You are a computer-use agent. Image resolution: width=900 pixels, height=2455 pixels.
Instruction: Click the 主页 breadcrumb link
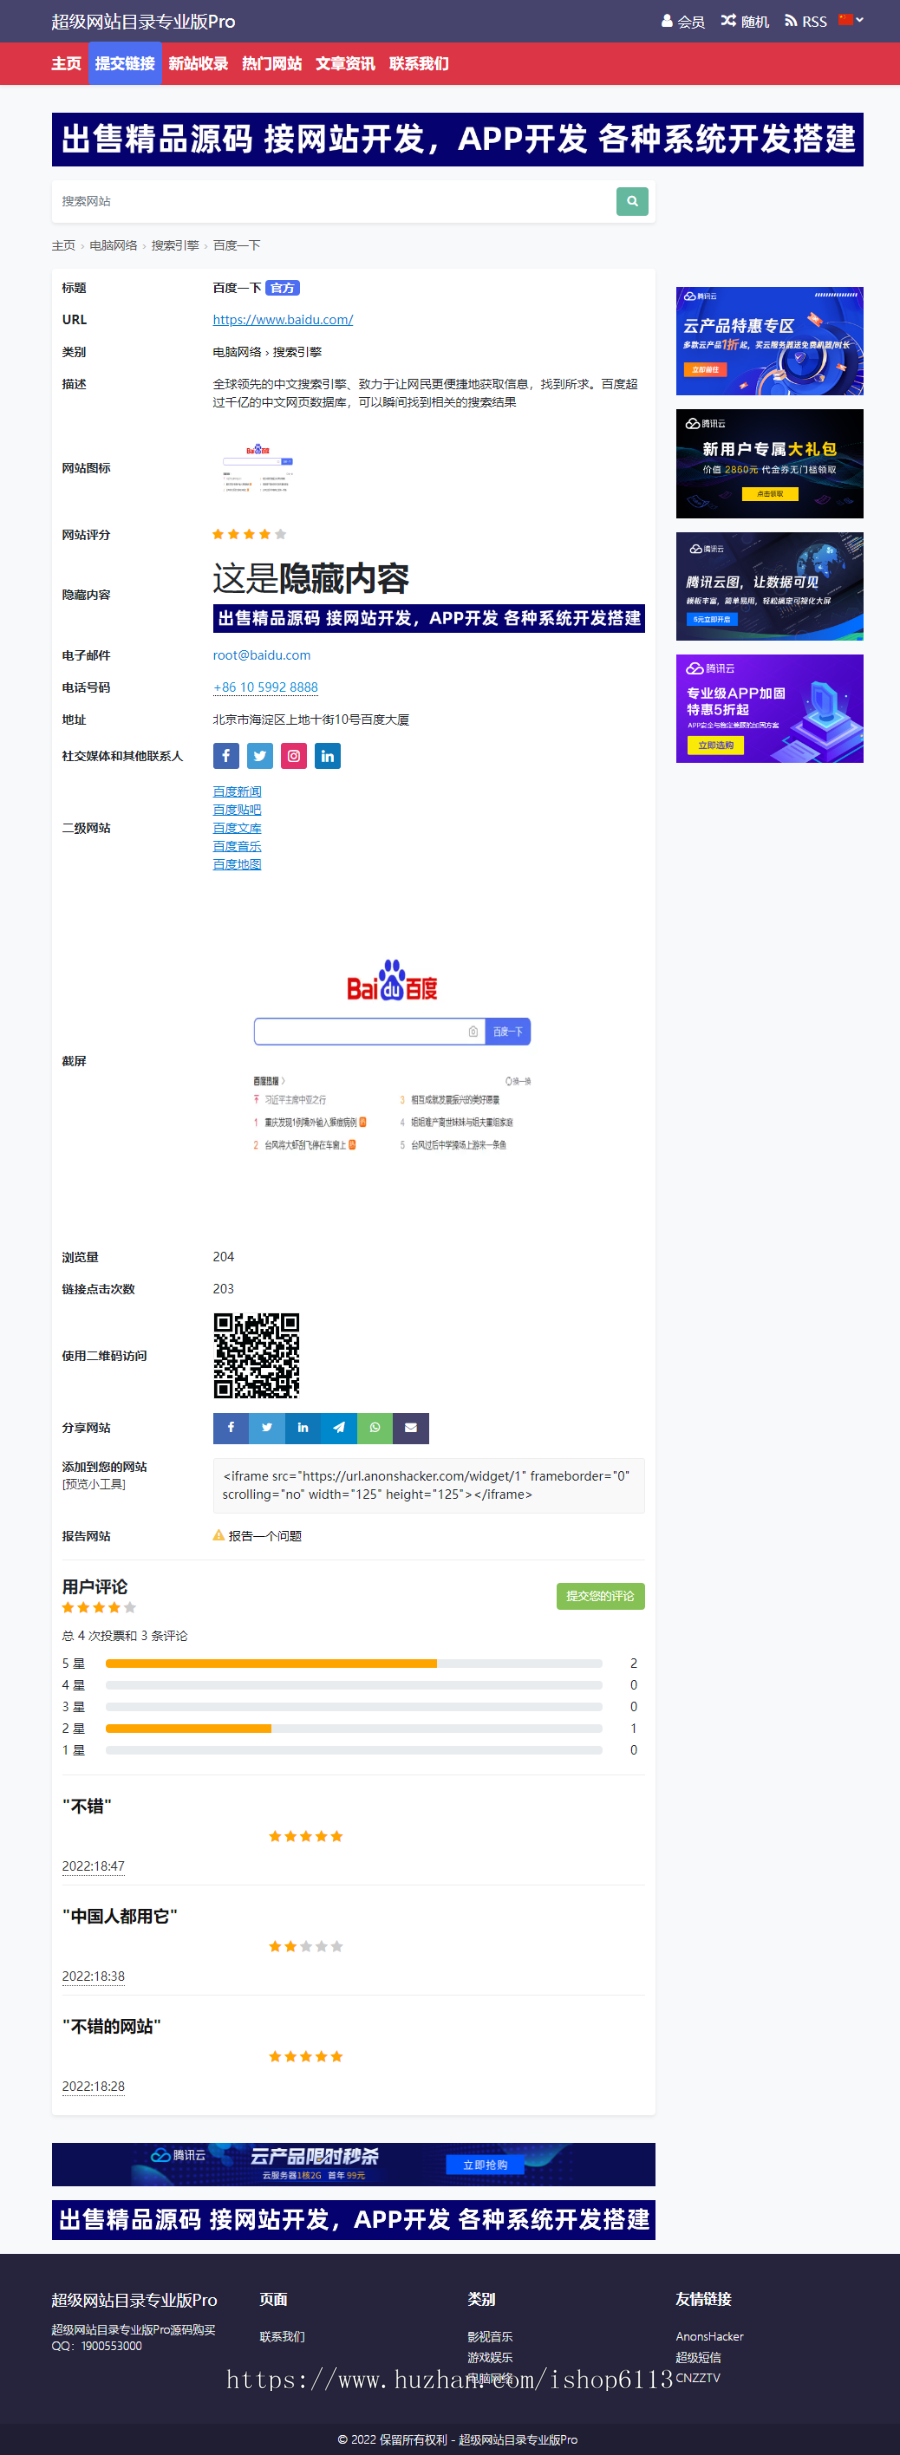(63, 245)
